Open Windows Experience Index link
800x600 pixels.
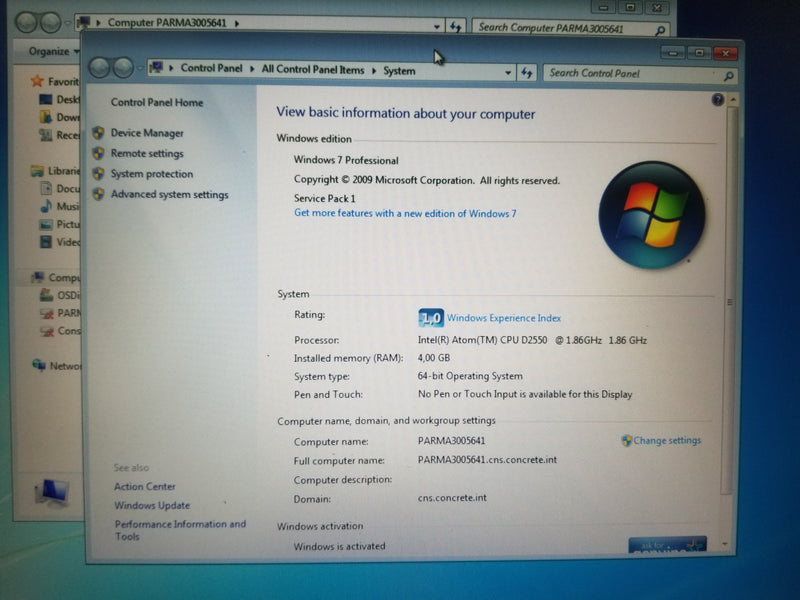504,318
